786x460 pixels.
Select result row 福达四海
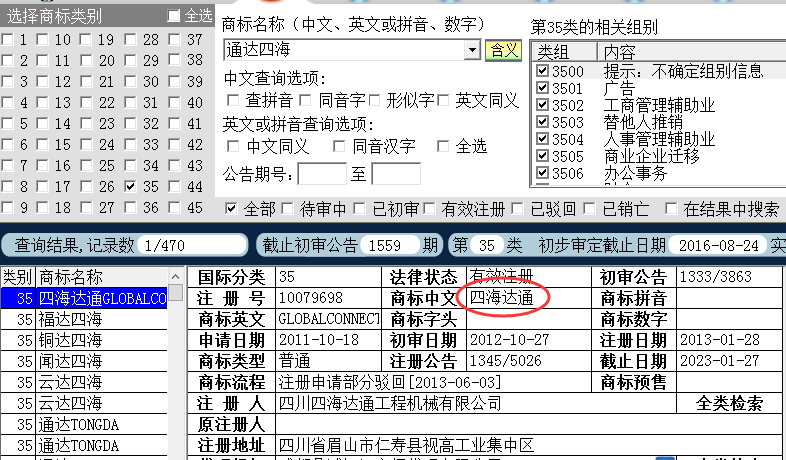[84, 319]
